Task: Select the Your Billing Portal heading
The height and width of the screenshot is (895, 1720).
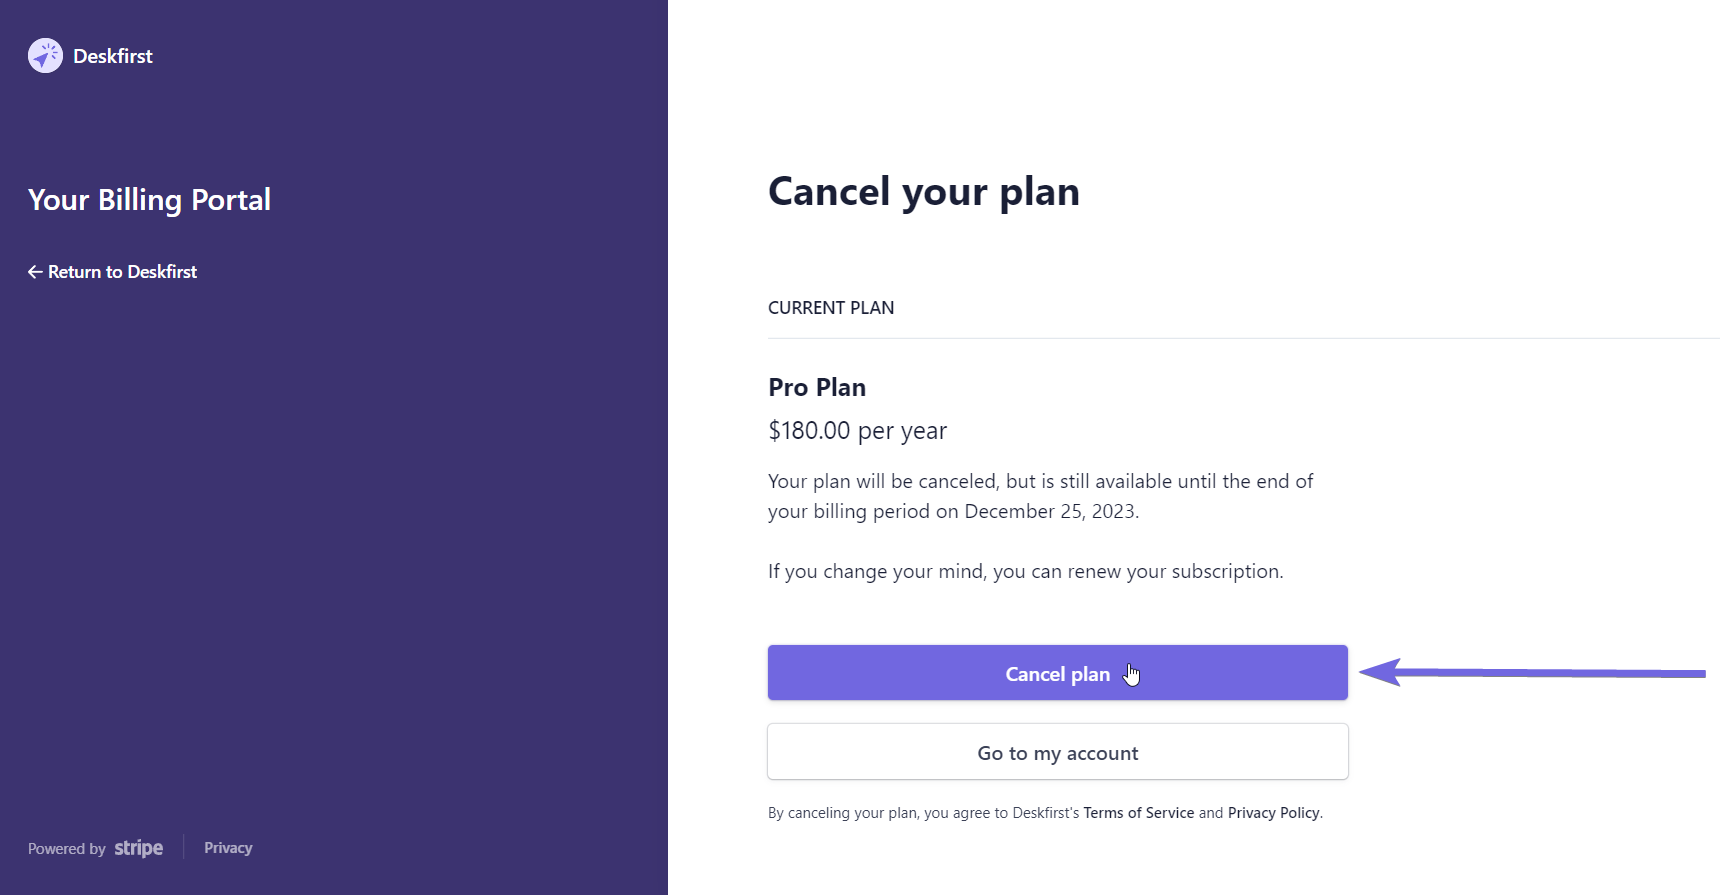Action: click(149, 200)
